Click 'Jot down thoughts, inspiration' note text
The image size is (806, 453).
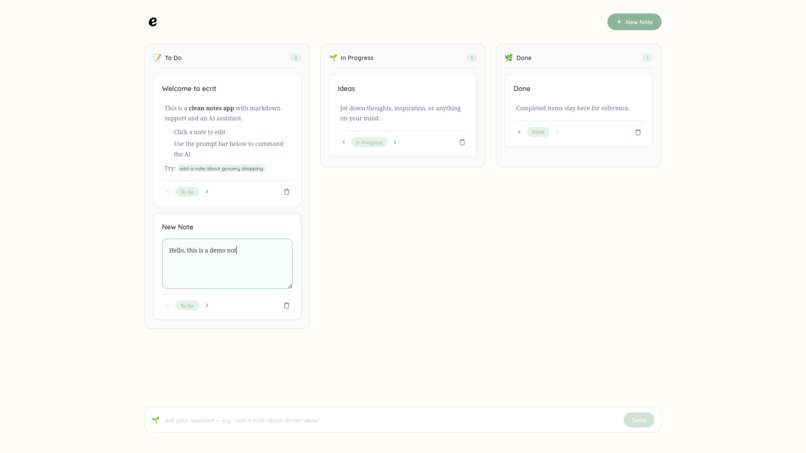400,113
